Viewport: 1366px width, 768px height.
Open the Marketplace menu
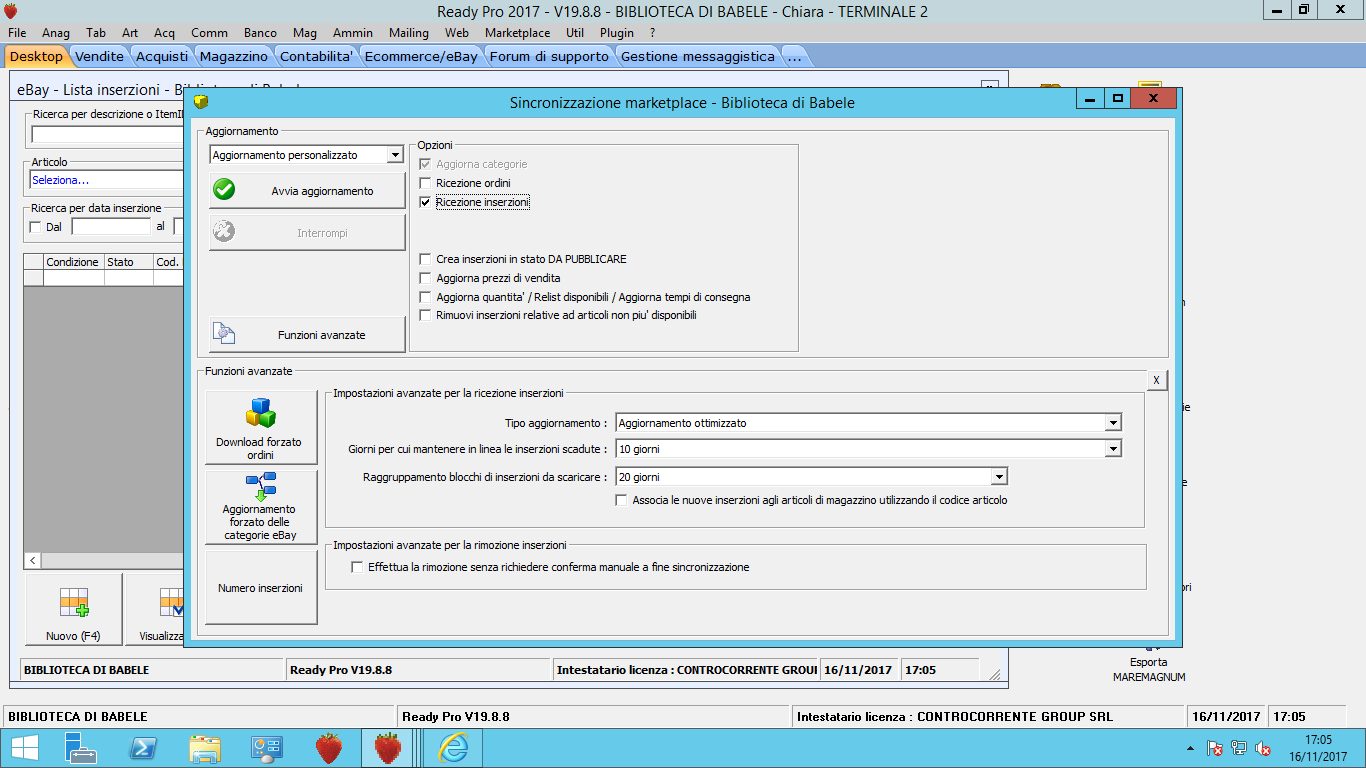click(517, 33)
